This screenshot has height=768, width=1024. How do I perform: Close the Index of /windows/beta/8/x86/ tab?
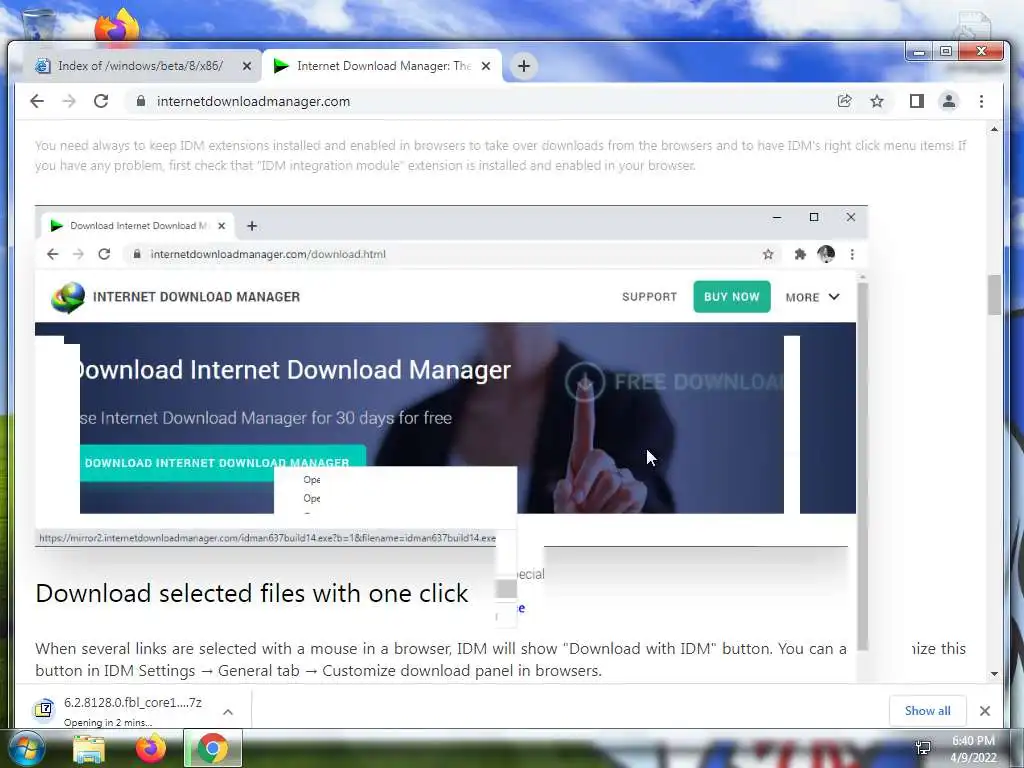click(246, 66)
